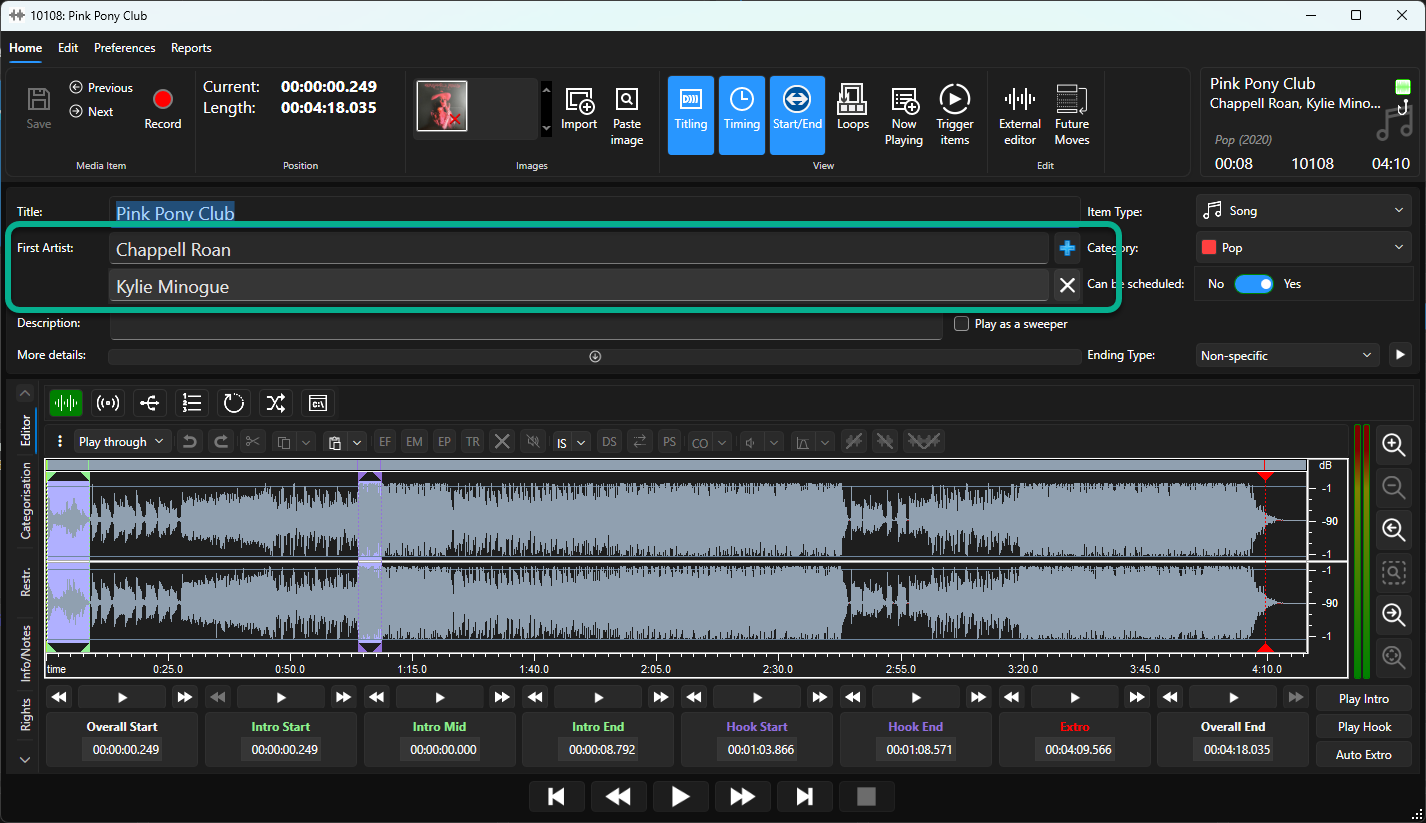Open the Item Type dropdown
Screen dimensions: 1426x823
(1303, 211)
